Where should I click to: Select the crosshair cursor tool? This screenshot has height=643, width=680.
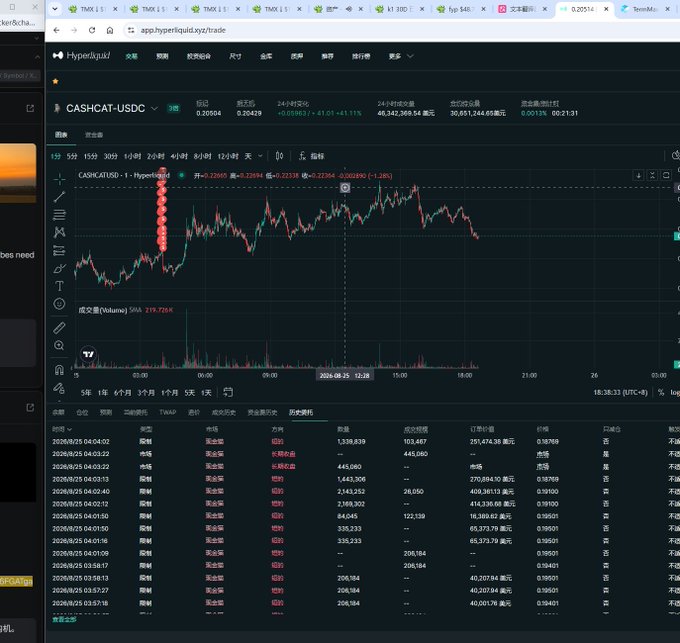59,179
